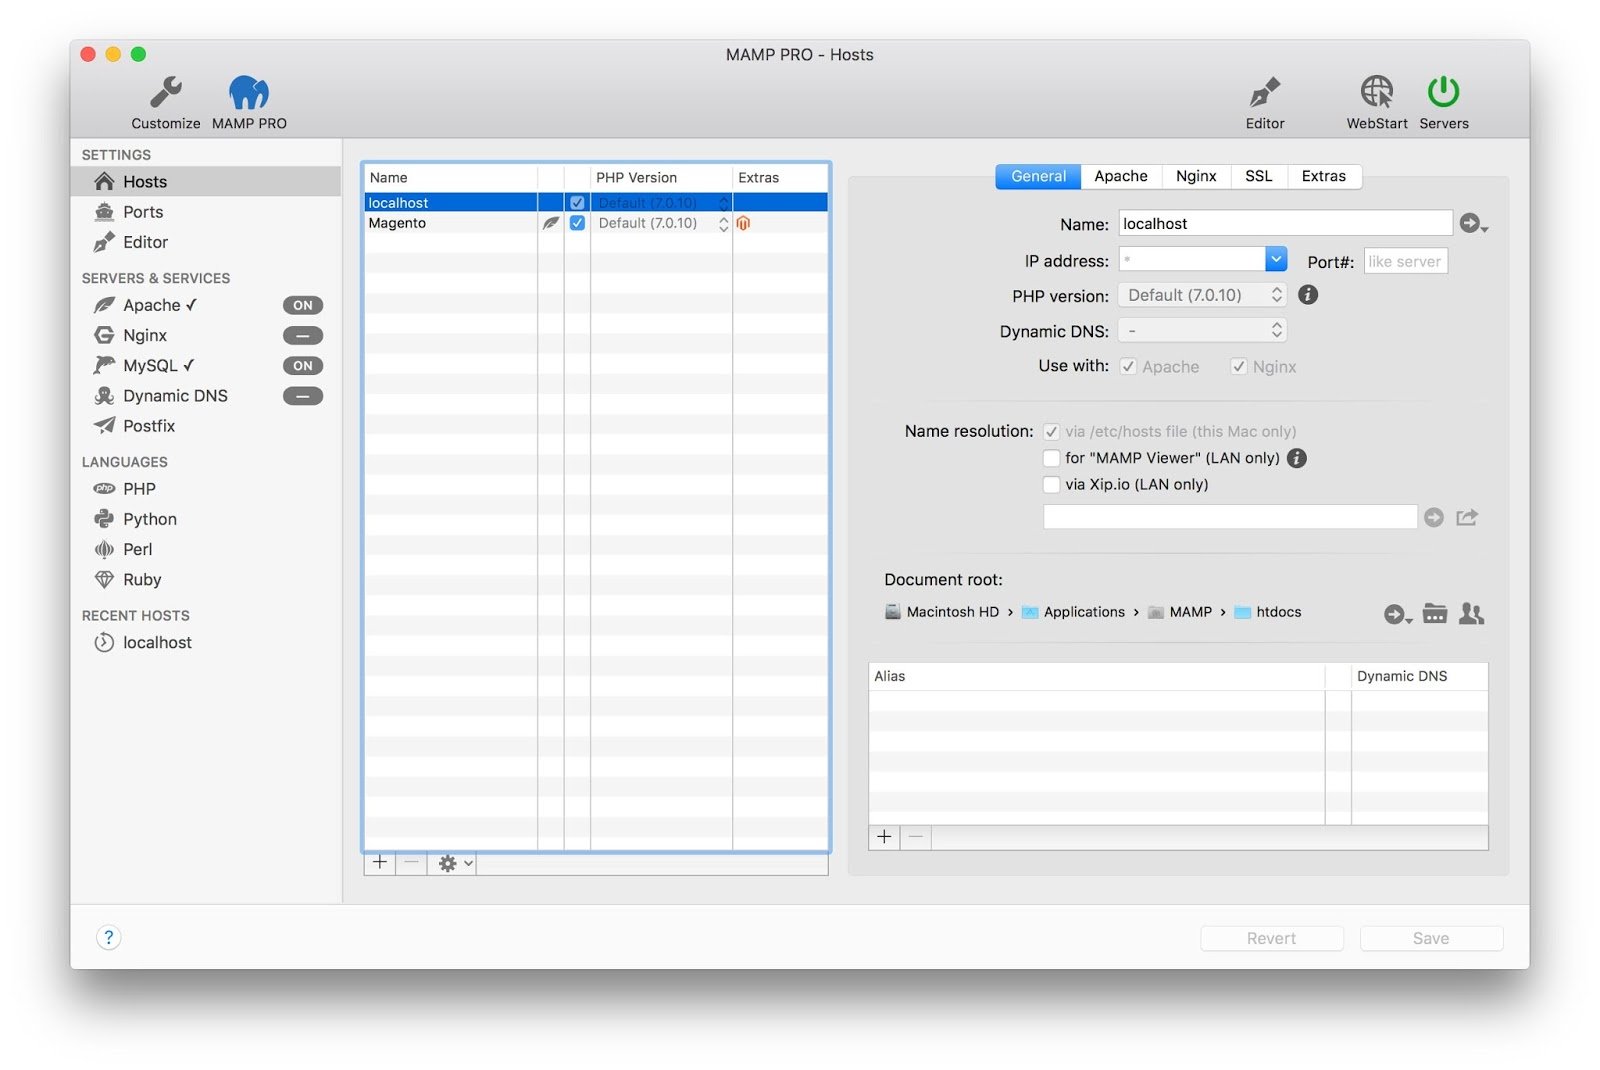Remove selected host with minus button

click(x=411, y=862)
